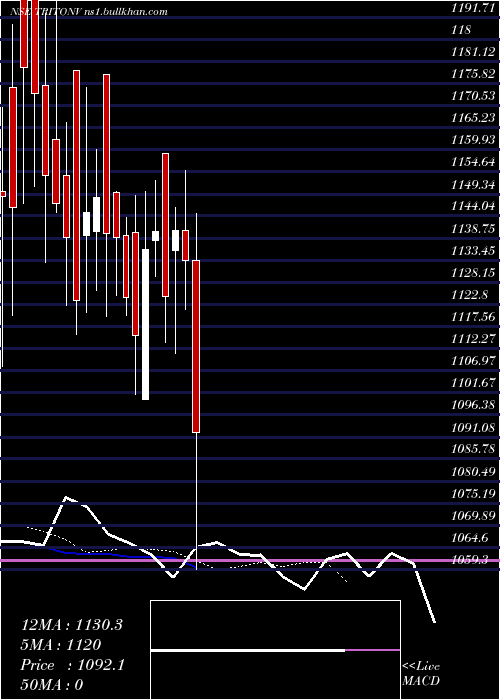Viewport: 500px width, 700px height.
Task: Click the 1144.04 price level
Action: click(473, 206)
